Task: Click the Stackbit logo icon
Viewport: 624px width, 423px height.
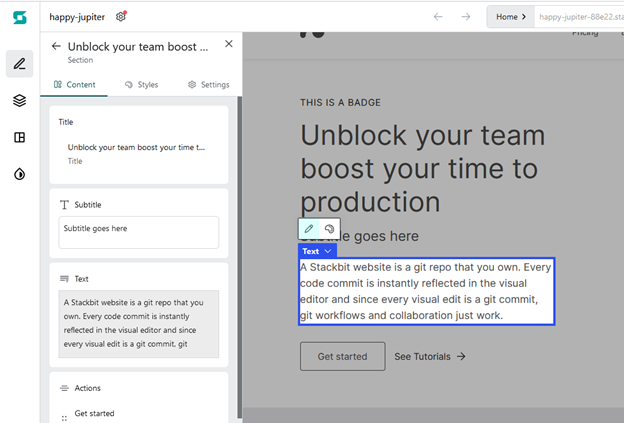Action: click(20, 18)
